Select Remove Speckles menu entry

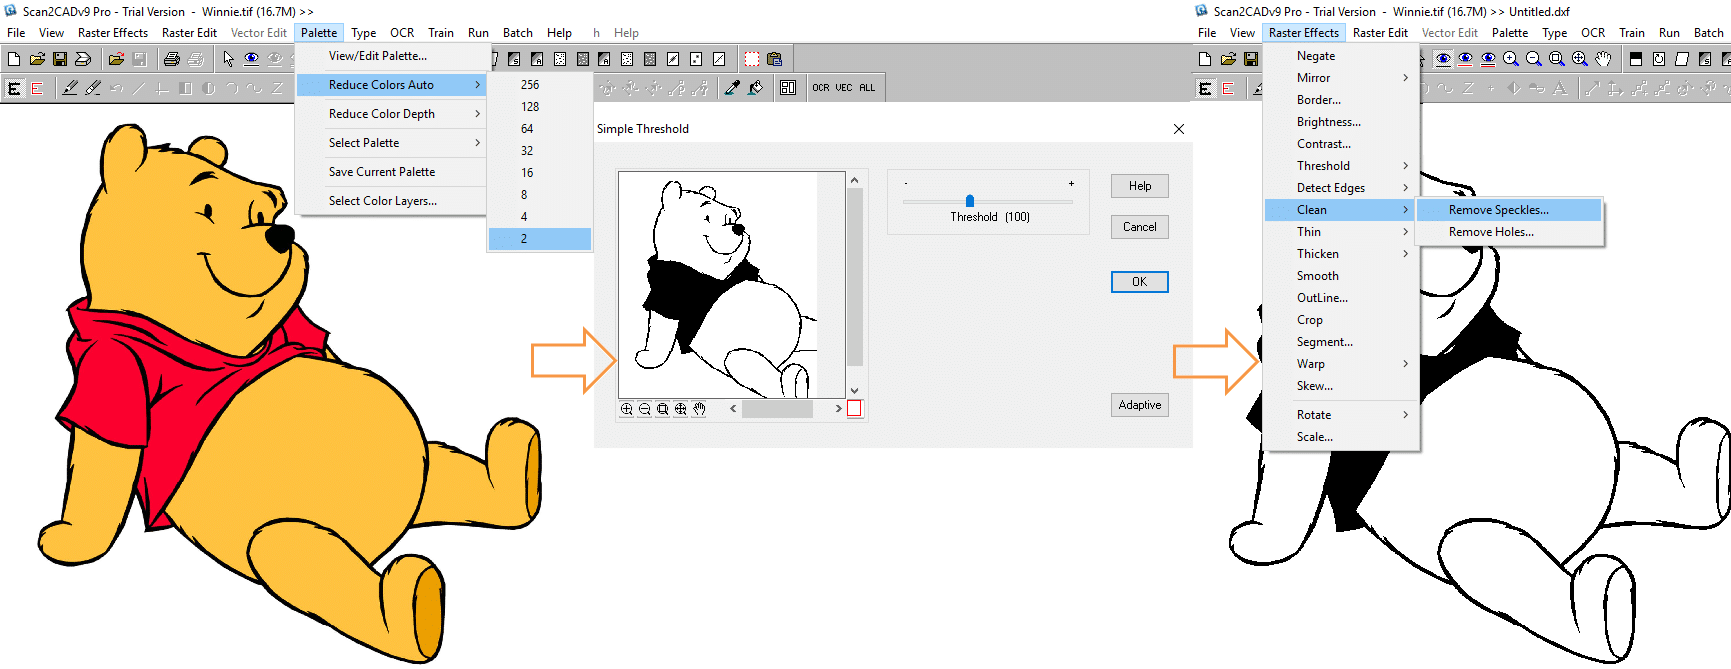[x=1509, y=210]
